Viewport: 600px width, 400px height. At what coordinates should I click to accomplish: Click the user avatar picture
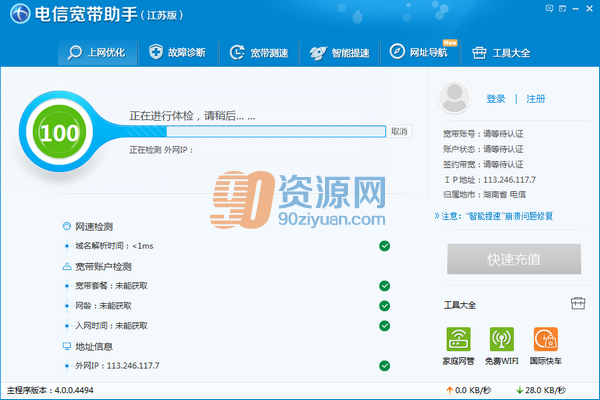(454, 97)
